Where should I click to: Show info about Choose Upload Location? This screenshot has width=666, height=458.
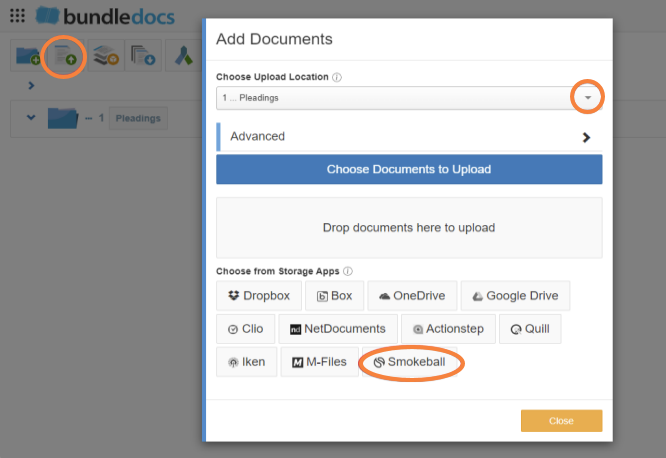pos(337,77)
